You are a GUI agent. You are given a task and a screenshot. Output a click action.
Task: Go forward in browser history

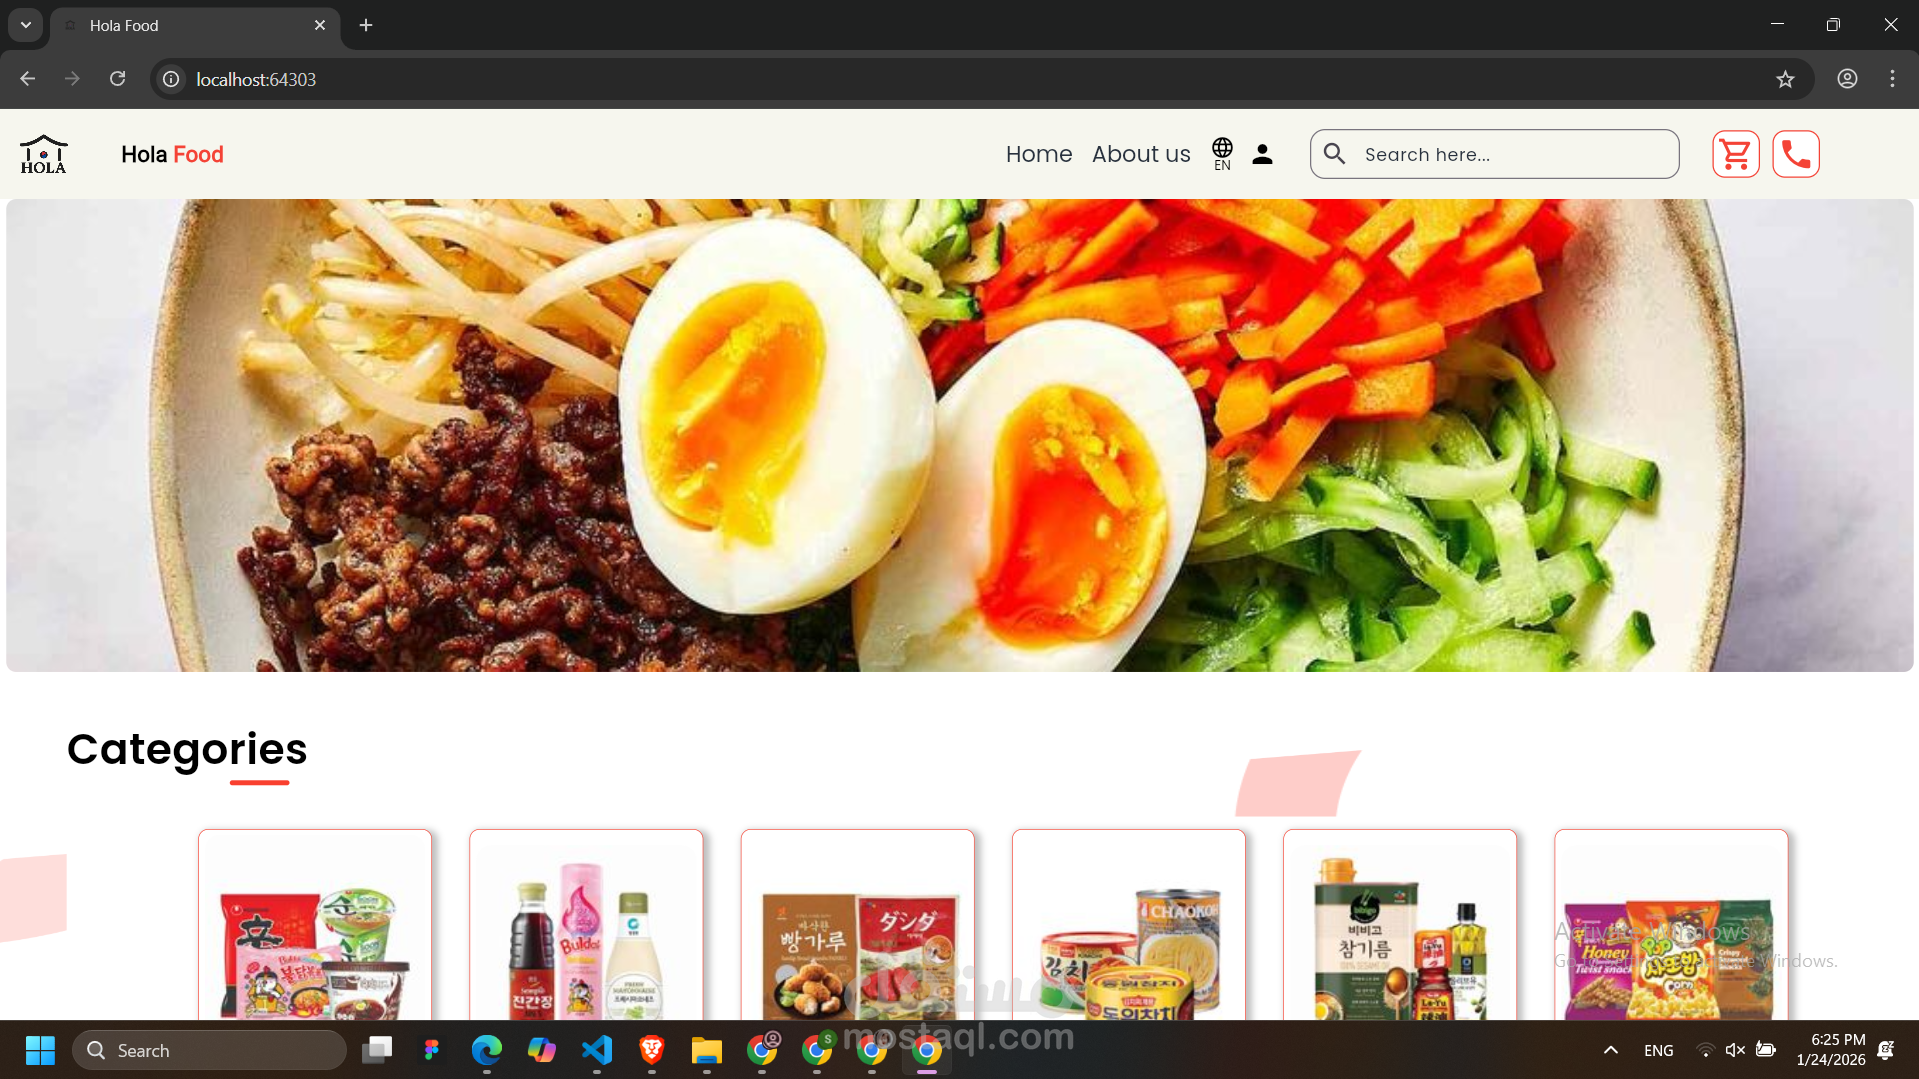72,79
